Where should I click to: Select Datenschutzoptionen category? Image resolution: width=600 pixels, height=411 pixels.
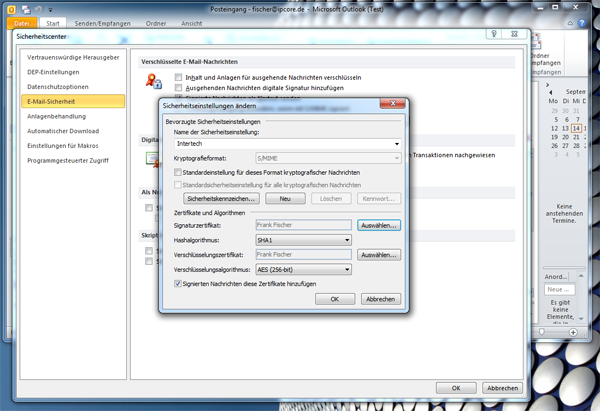[73, 87]
